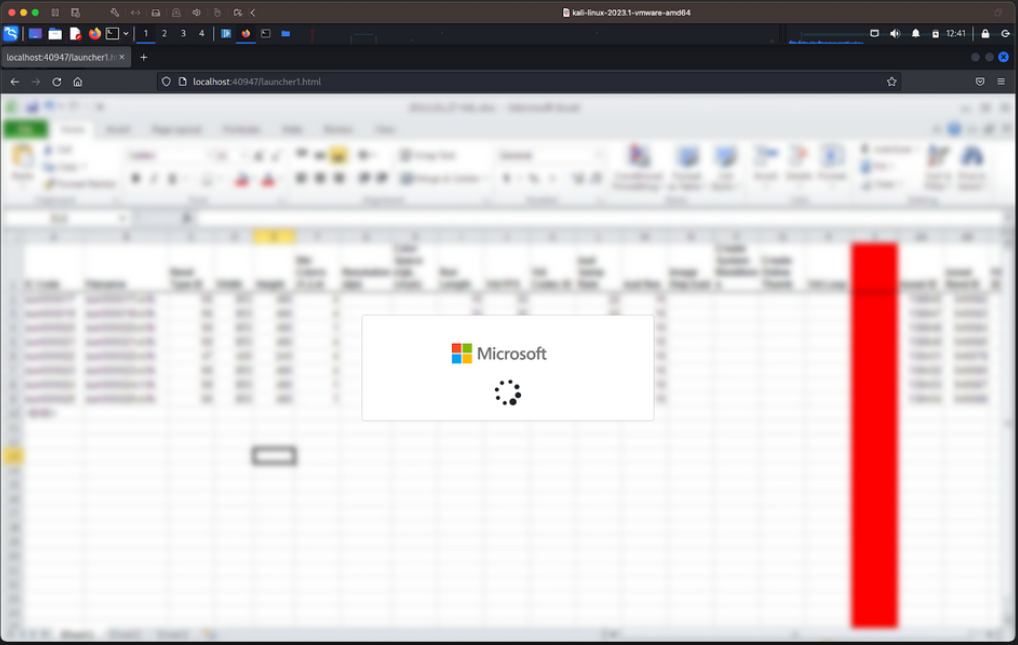Click the page info icon in URL bar

click(182, 82)
